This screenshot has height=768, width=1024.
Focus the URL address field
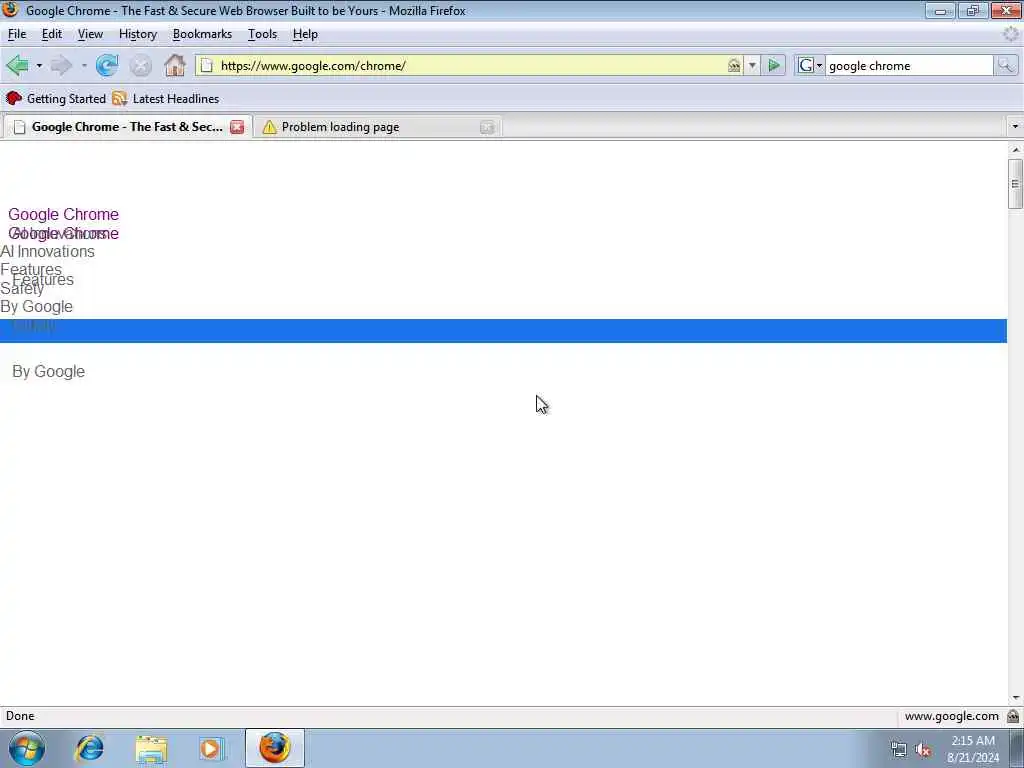tap(470, 65)
